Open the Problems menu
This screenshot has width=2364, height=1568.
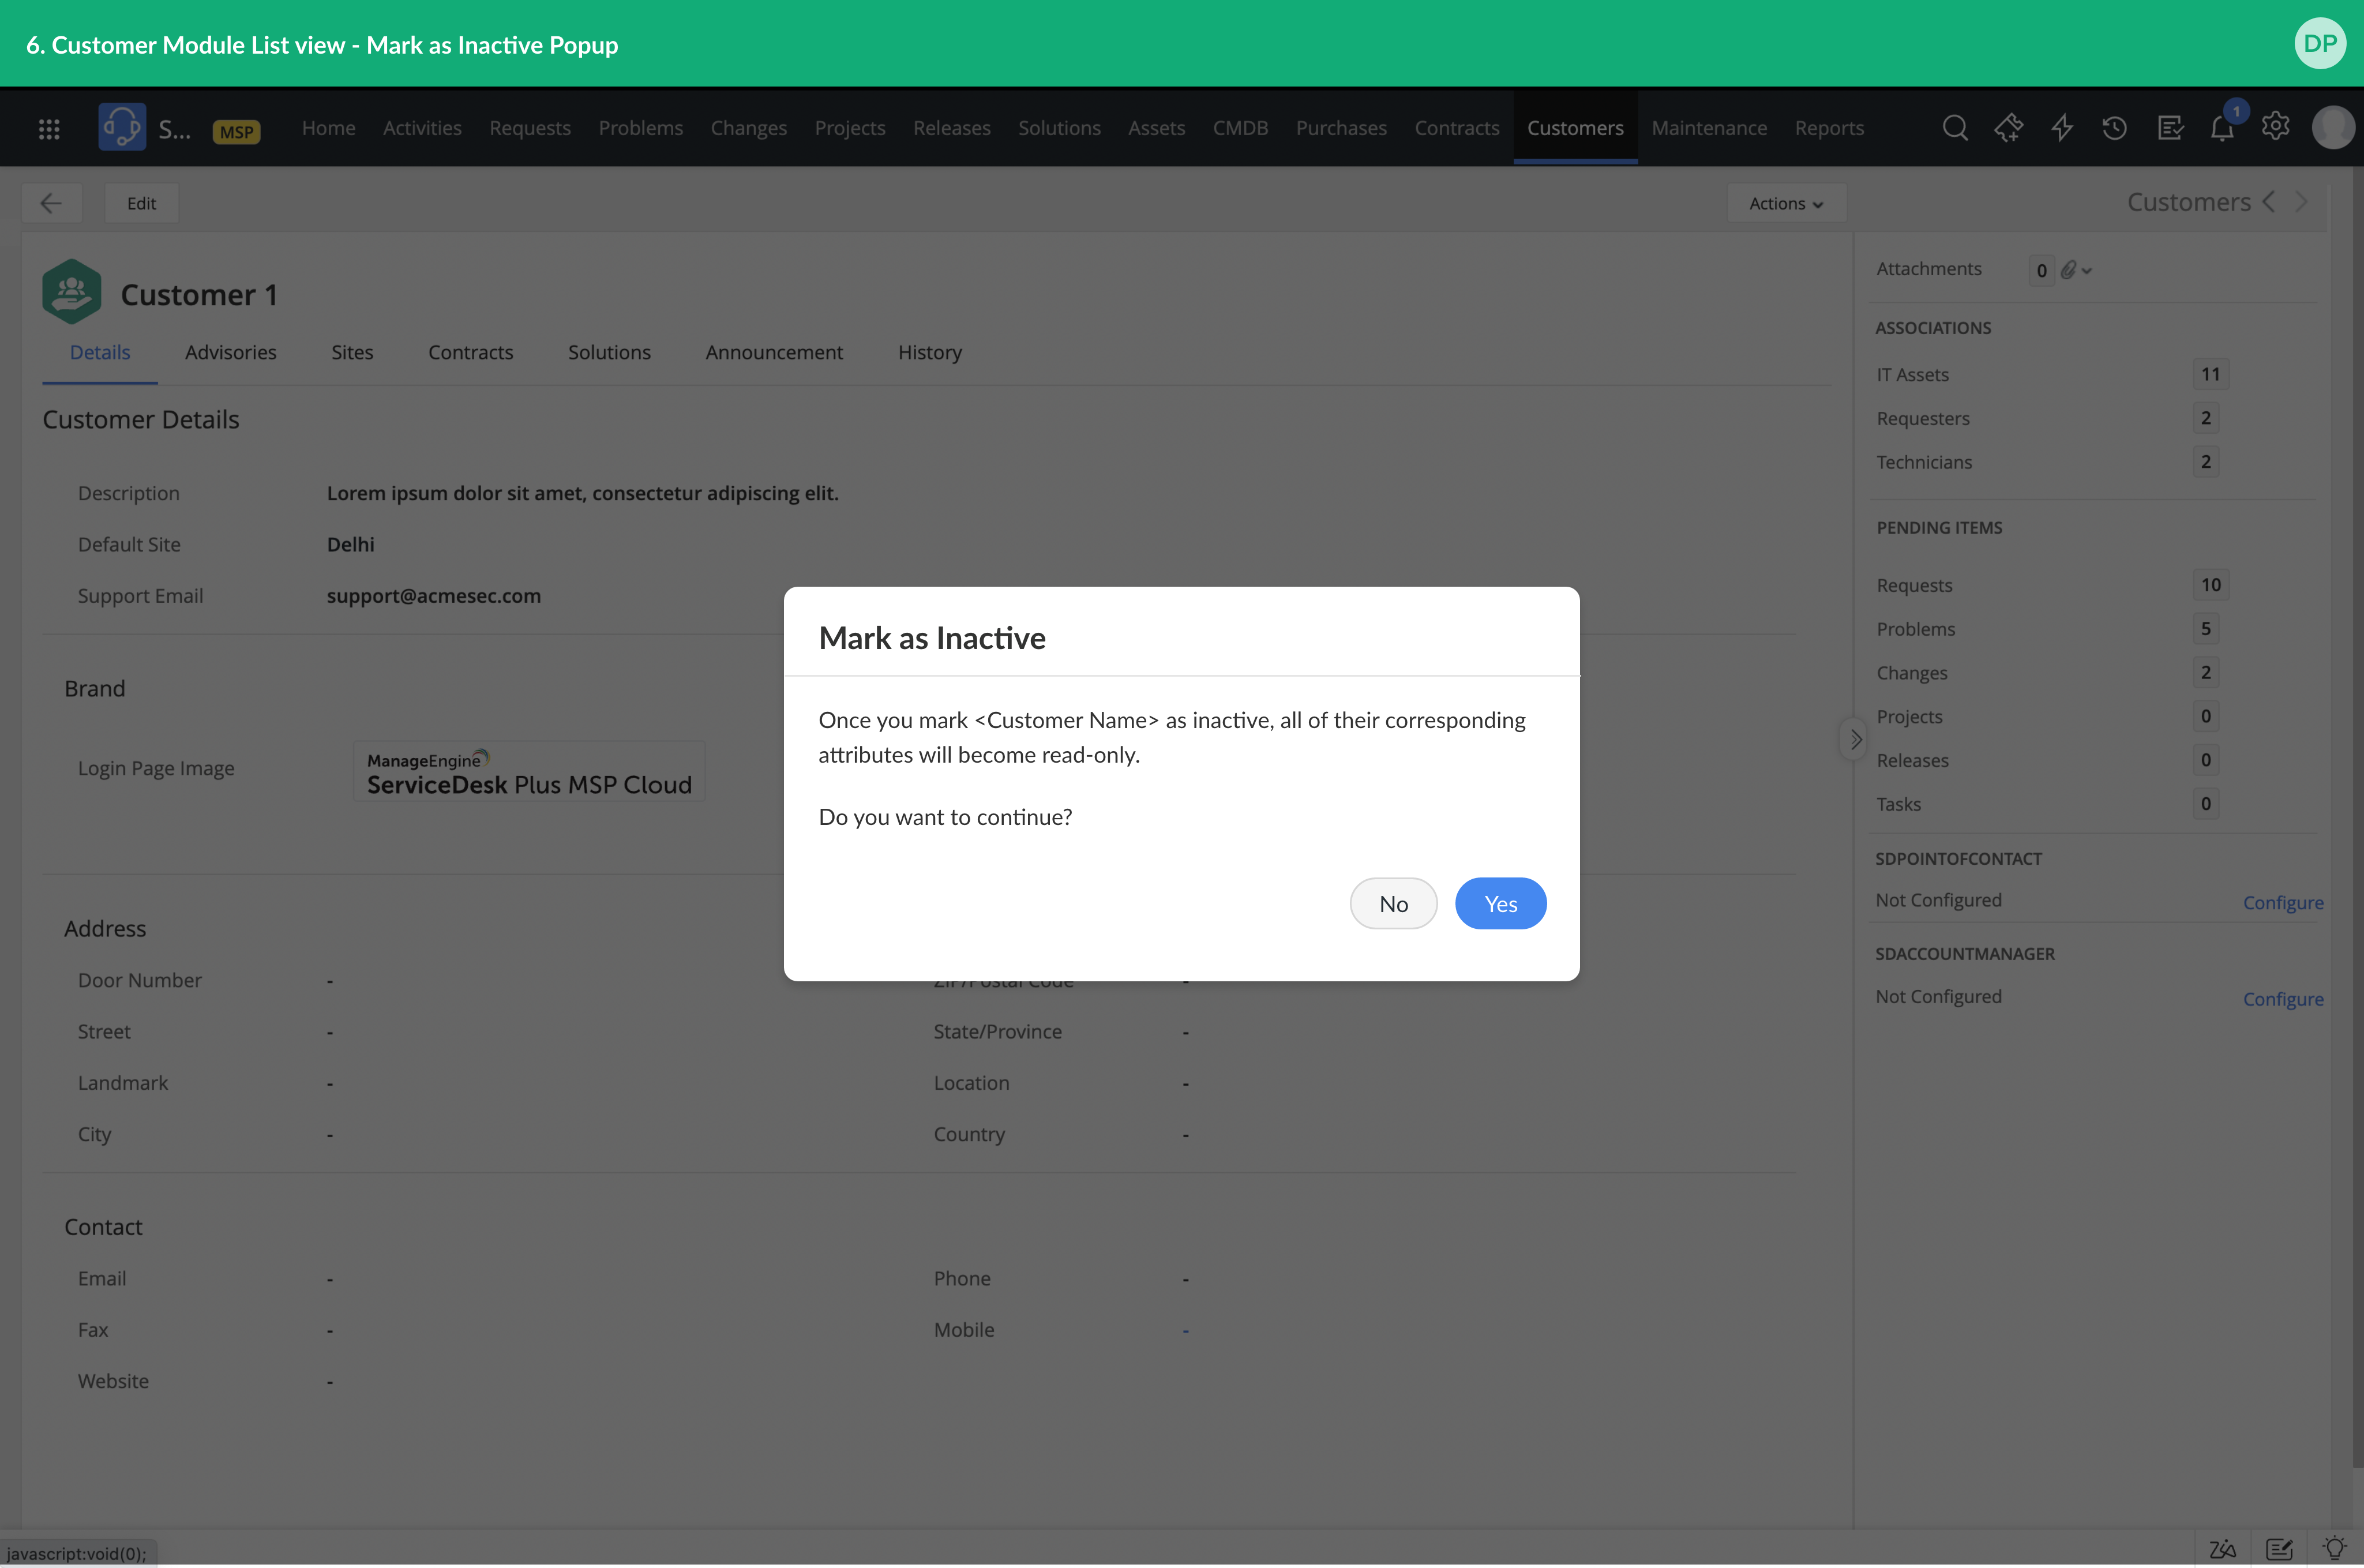(641, 128)
